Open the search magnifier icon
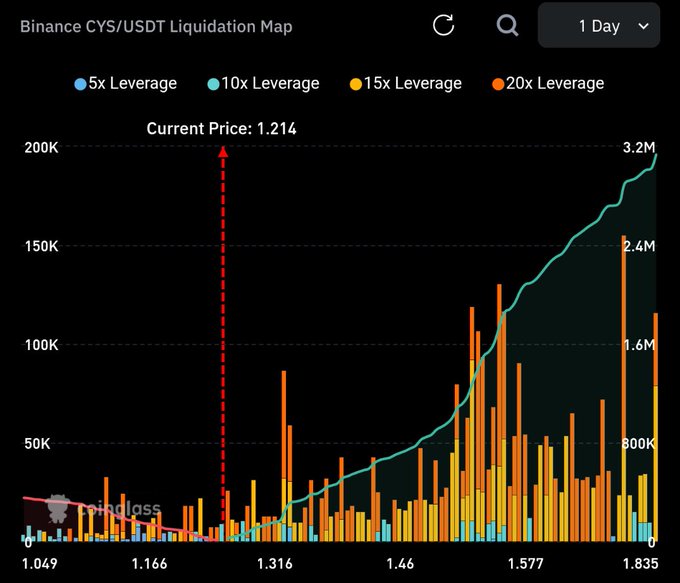 pyautogui.click(x=507, y=26)
